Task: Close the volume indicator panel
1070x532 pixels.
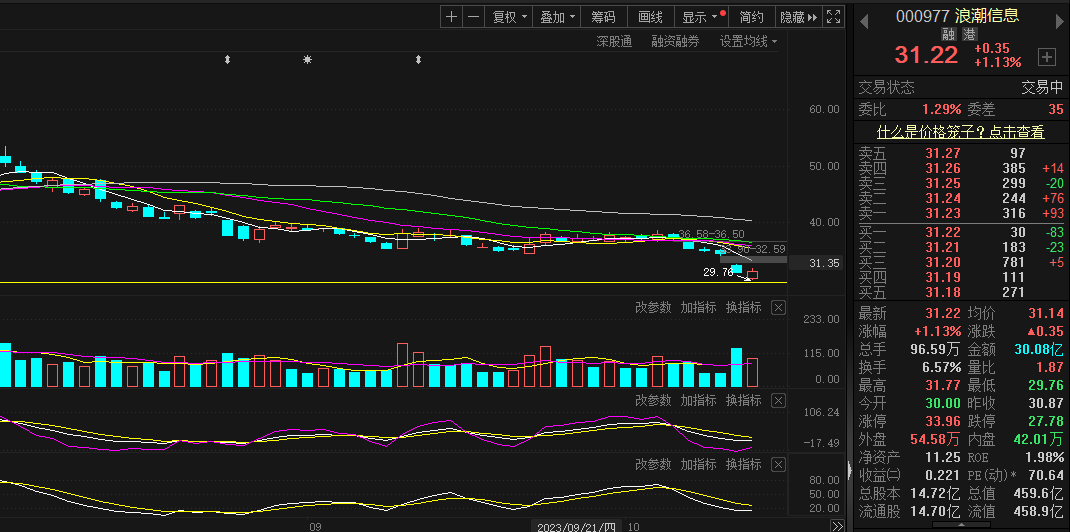Action: click(x=779, y=308)
